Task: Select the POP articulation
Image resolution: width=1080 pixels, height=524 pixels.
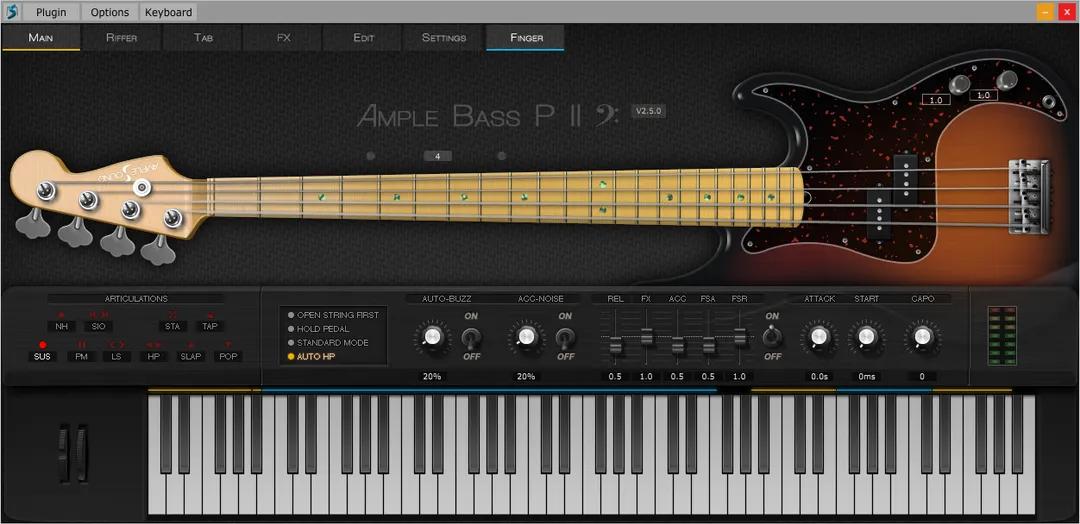Action: click(x=227, y=357)
